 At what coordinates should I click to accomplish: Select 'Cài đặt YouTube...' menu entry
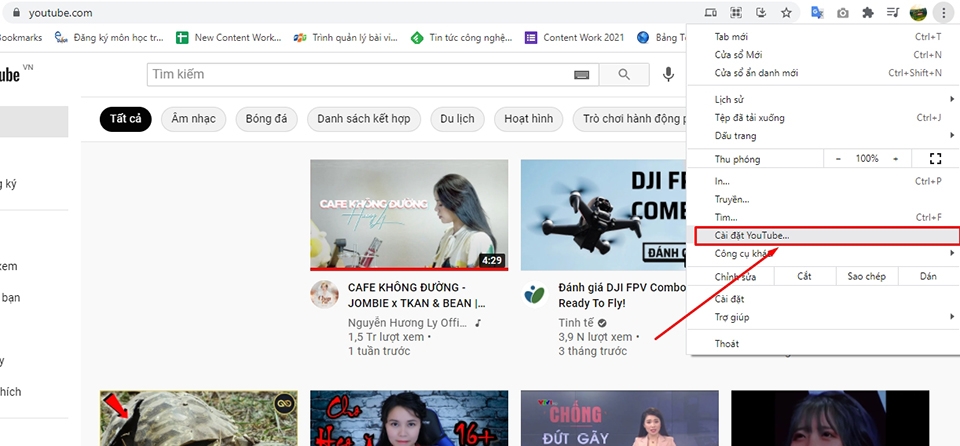pyautogui.click(x=823, y=235)
